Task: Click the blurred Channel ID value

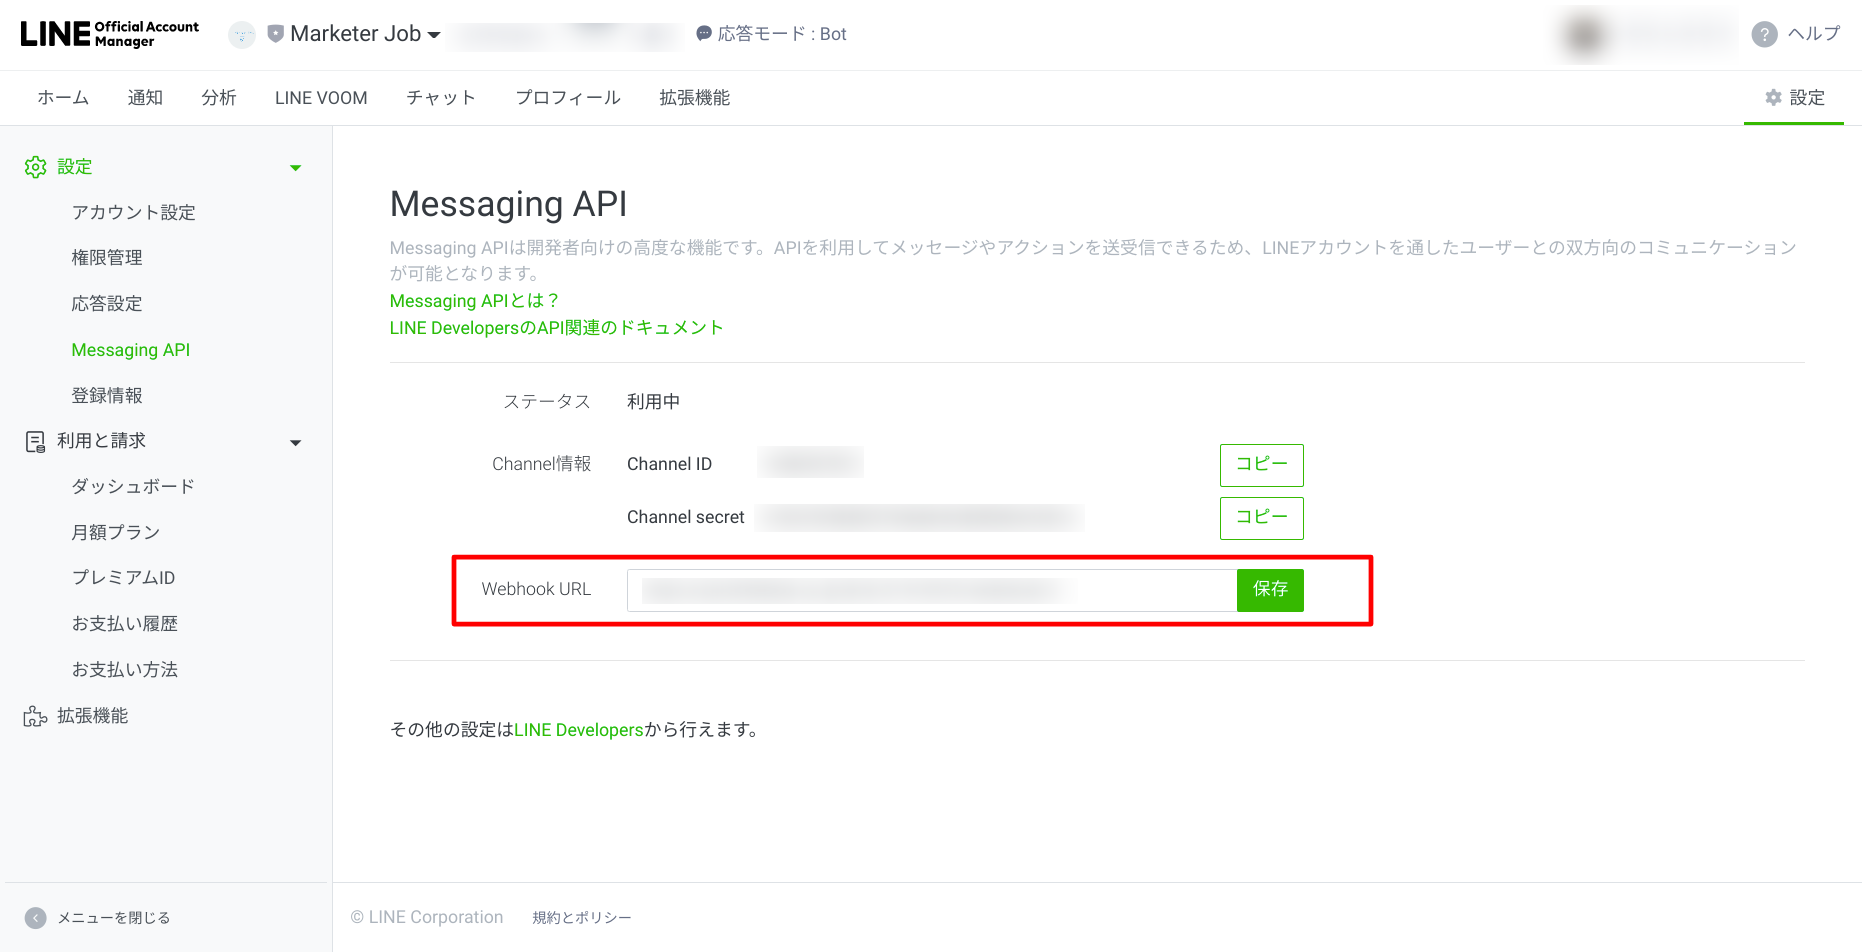Action: coord(811,463)
